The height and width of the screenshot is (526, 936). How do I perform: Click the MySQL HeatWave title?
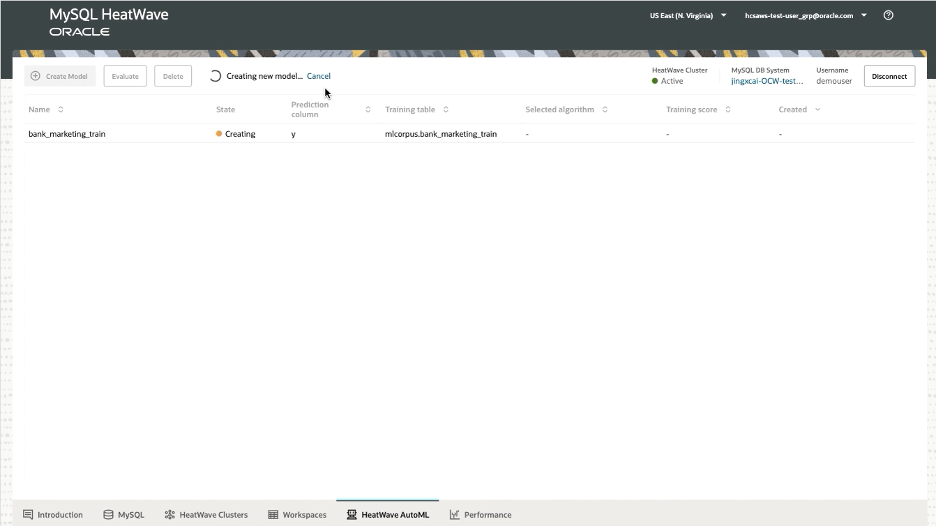click(x=109, y=14)
